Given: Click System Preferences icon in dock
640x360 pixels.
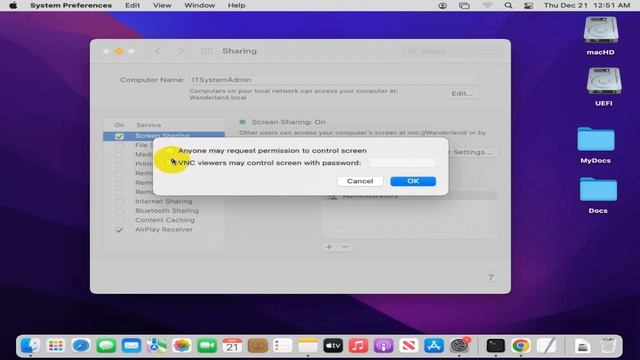Looking at the screenshot, I should coord(460,346).
